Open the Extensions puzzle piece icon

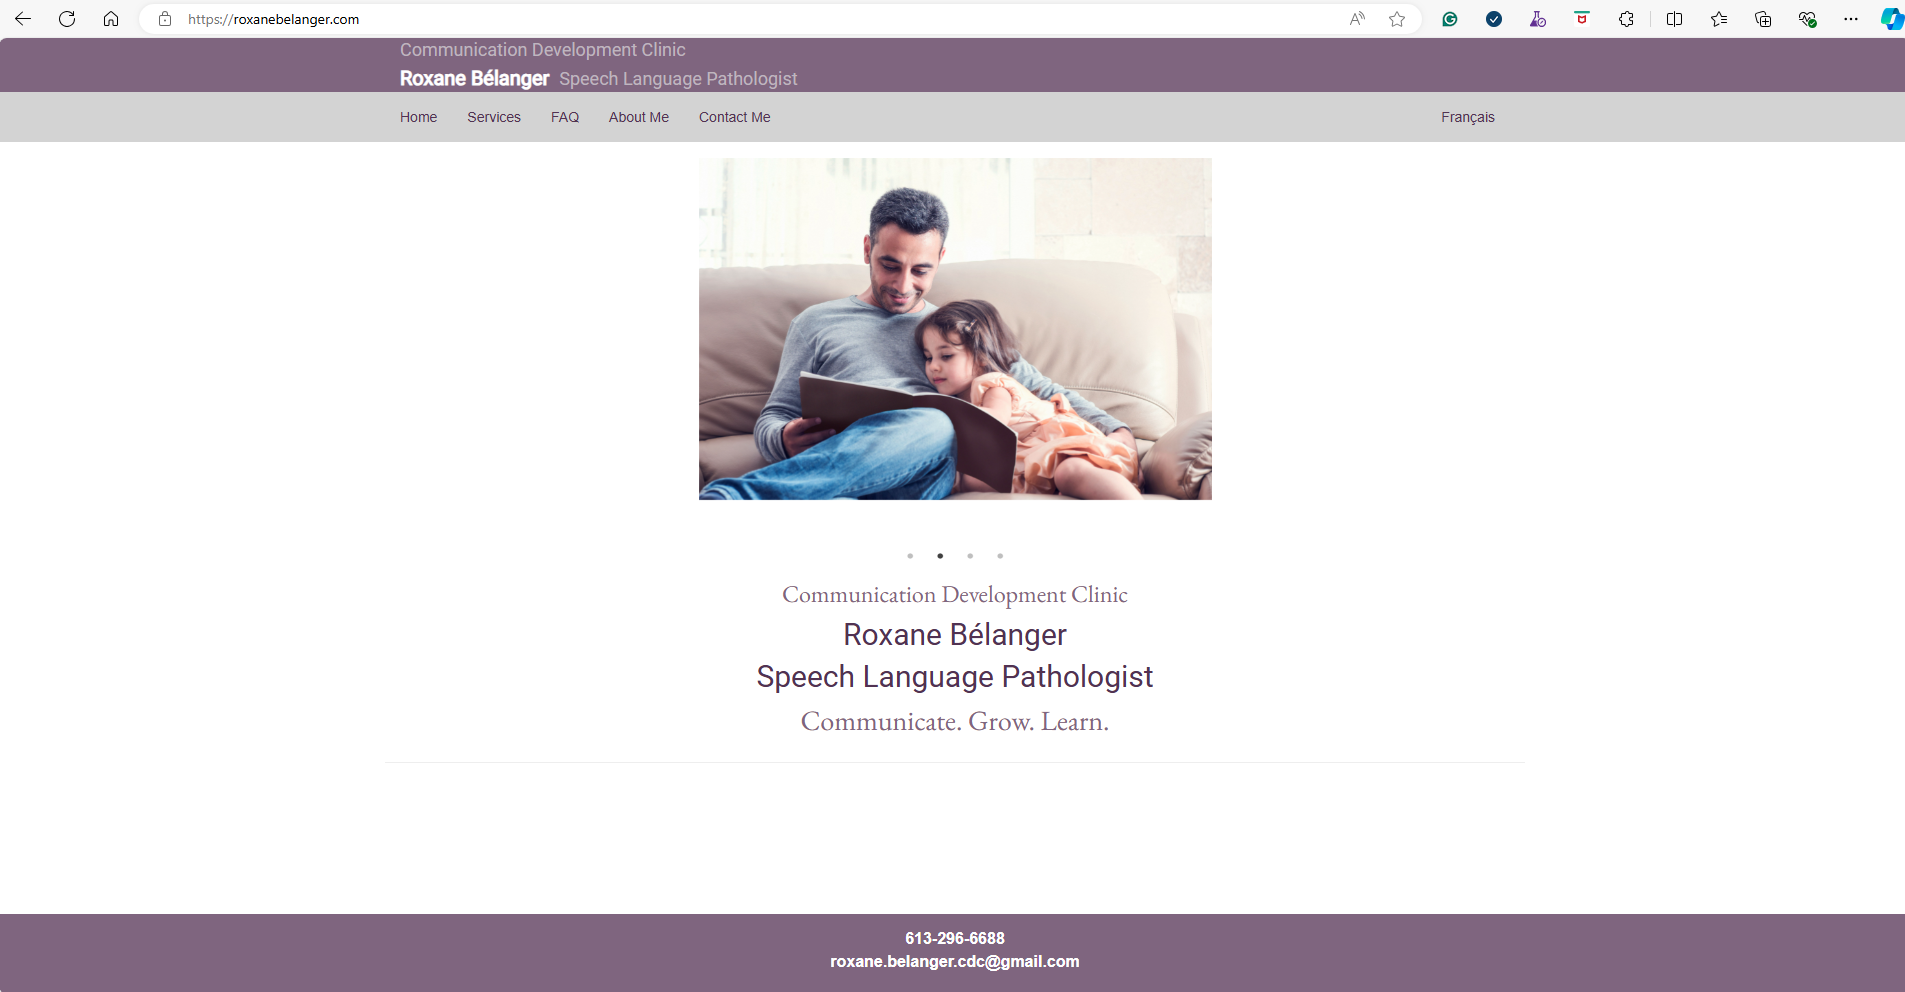[1626, 19]
